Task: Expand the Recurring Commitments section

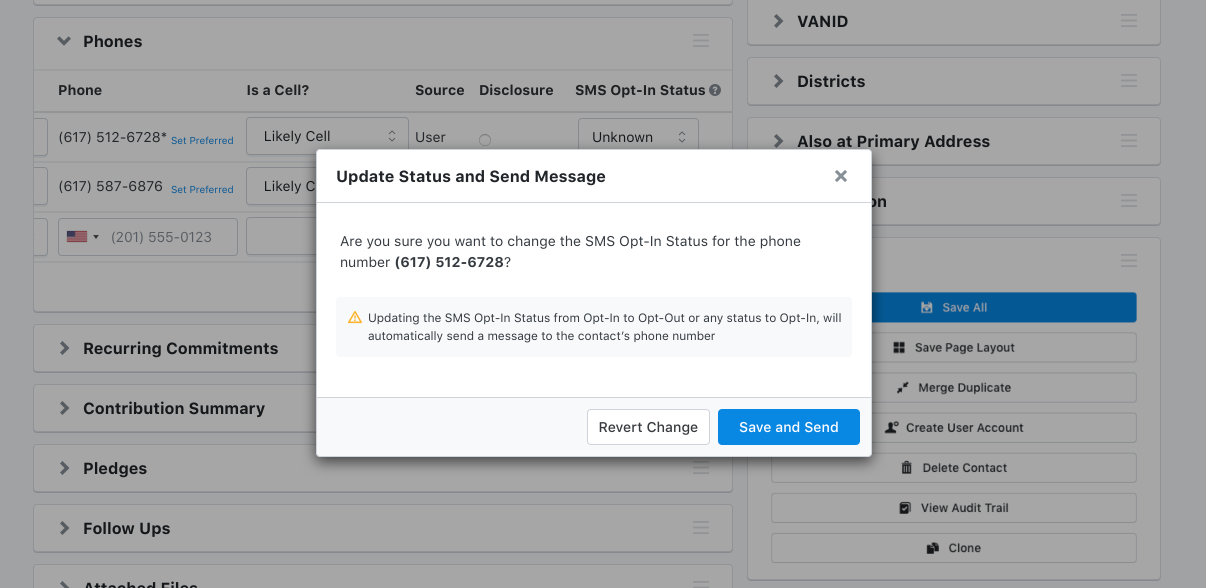Action: pyautogui.click(x=67, y=348)
